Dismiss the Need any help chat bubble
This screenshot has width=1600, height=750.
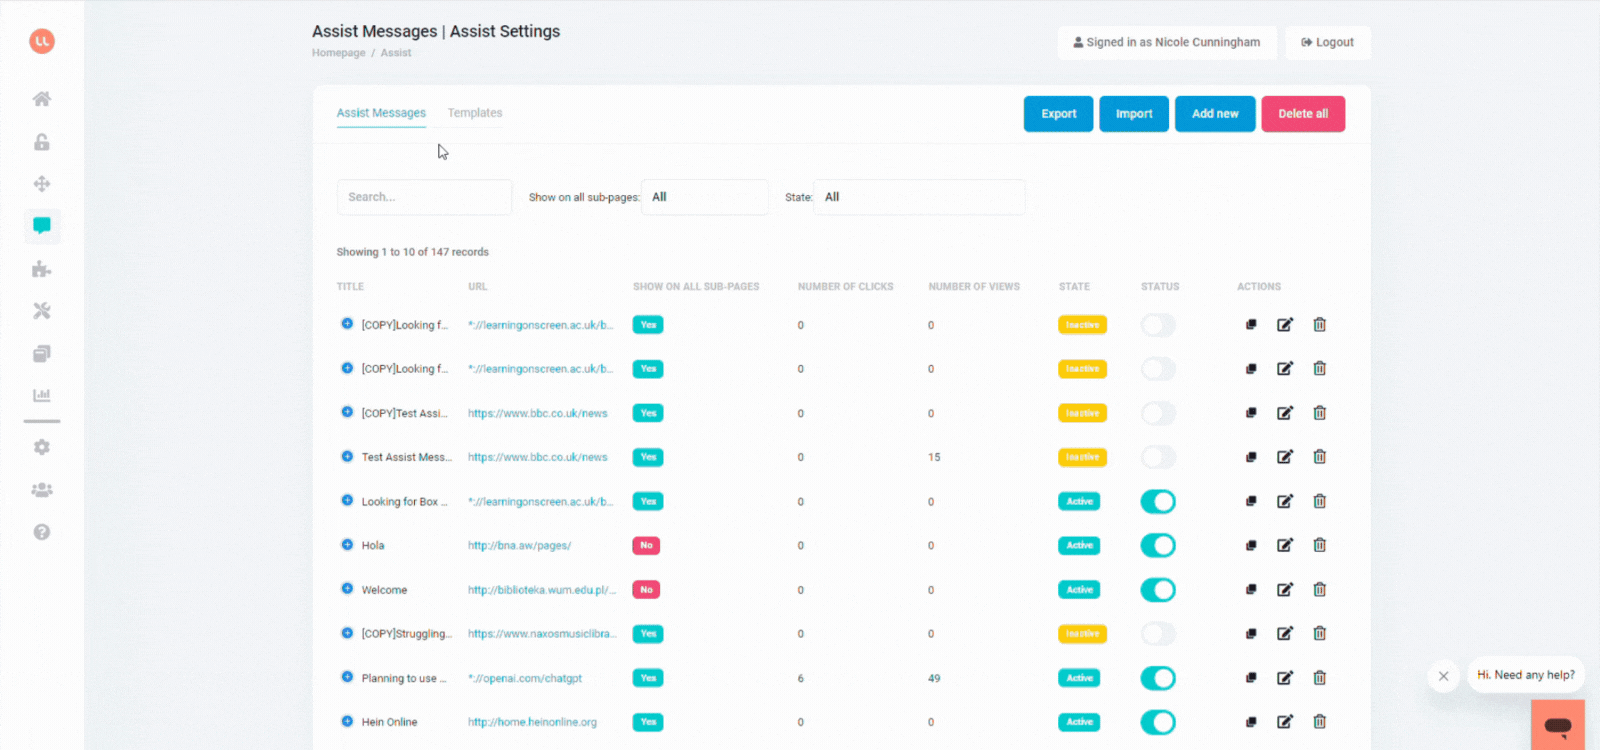[x=1443, y=676]
